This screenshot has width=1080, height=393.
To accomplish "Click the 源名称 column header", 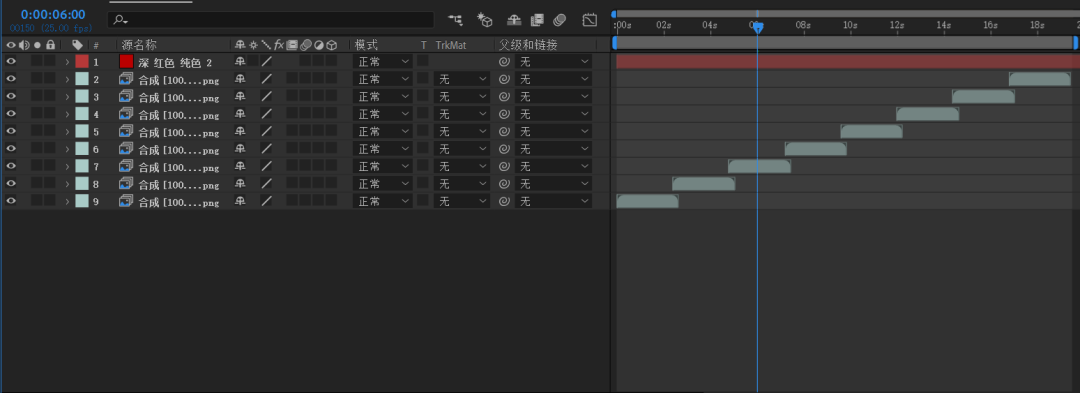I will point(139,45).
